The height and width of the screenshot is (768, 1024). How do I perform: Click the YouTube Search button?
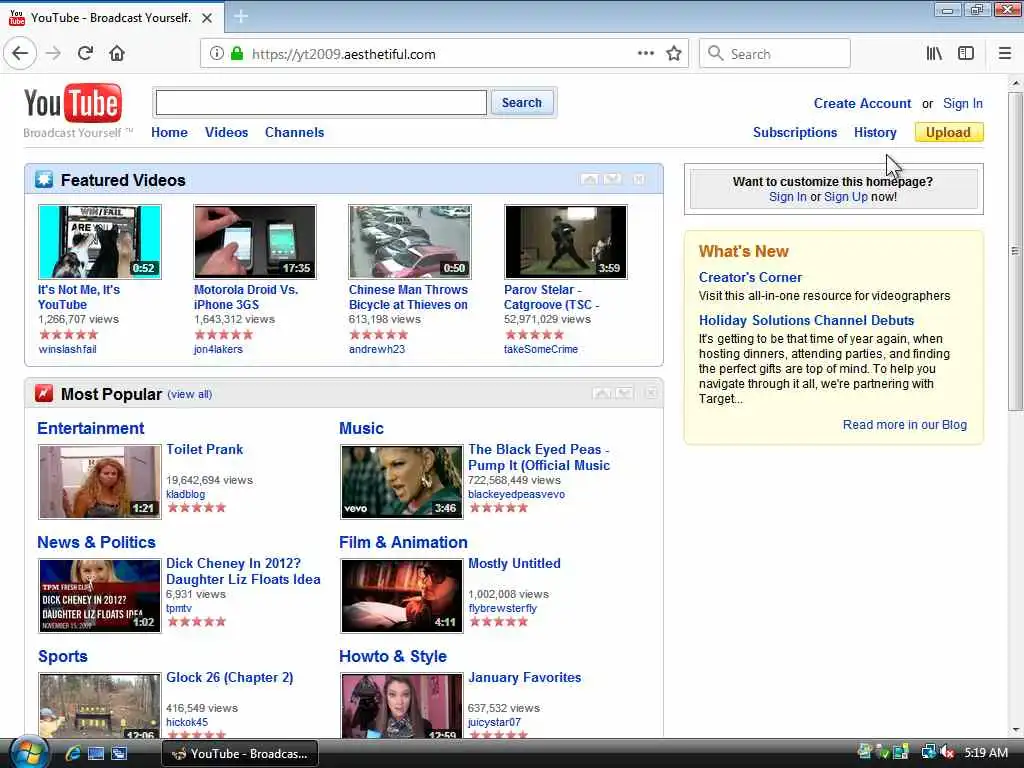[x=521, y=103]
